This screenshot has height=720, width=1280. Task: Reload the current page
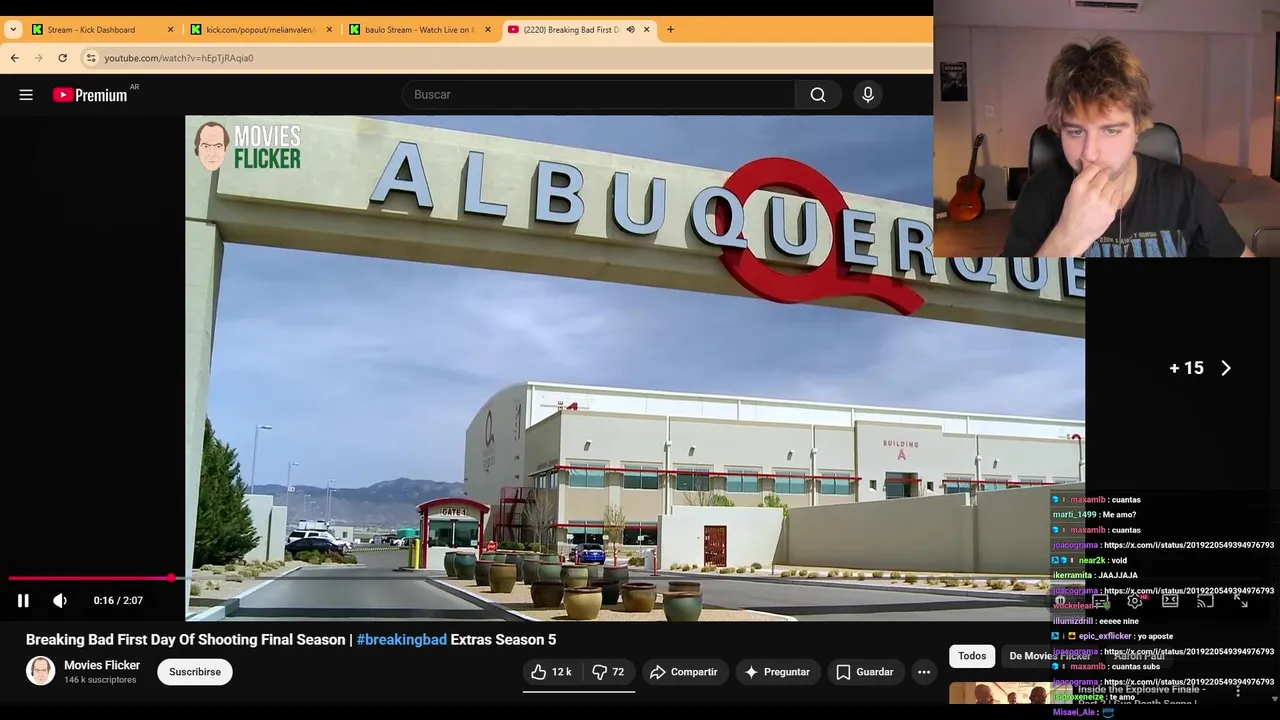(x=62, y=58)
